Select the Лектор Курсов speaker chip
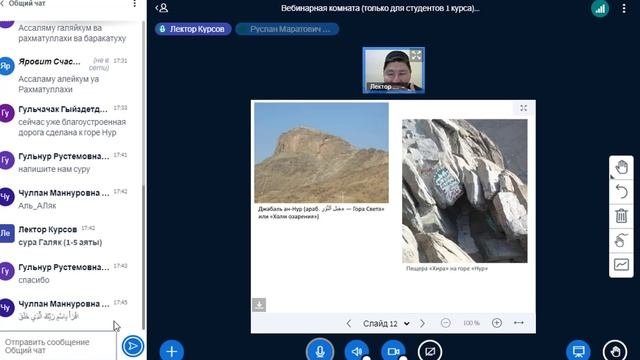This screenshot has width=640, height=360. 193,29
